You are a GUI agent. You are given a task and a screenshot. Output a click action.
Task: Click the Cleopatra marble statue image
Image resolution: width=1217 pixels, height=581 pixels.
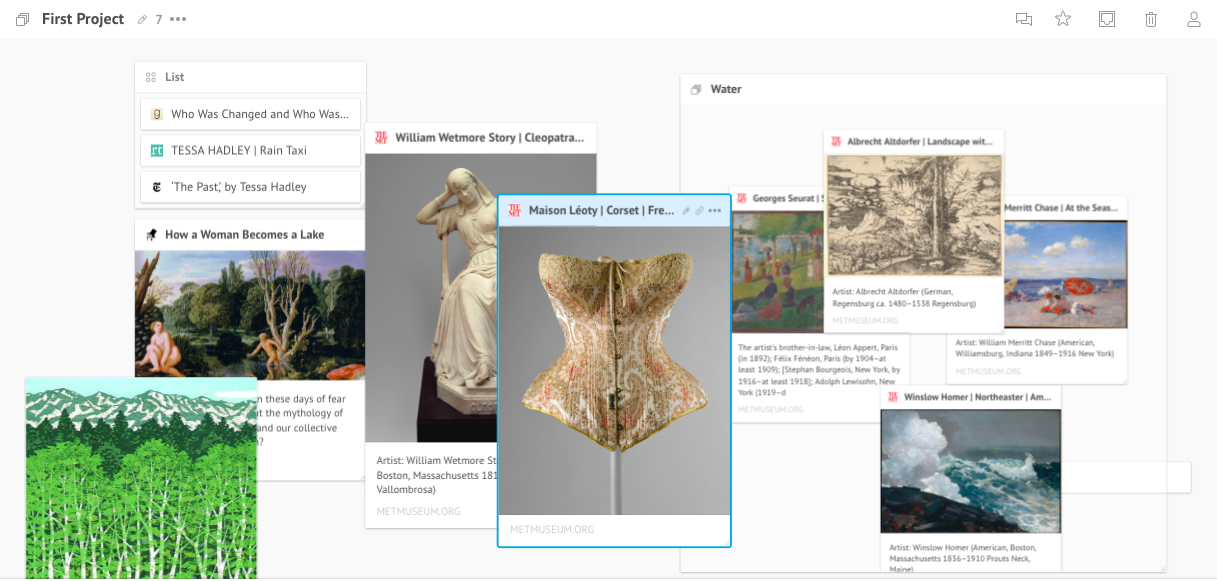(431, 298)
